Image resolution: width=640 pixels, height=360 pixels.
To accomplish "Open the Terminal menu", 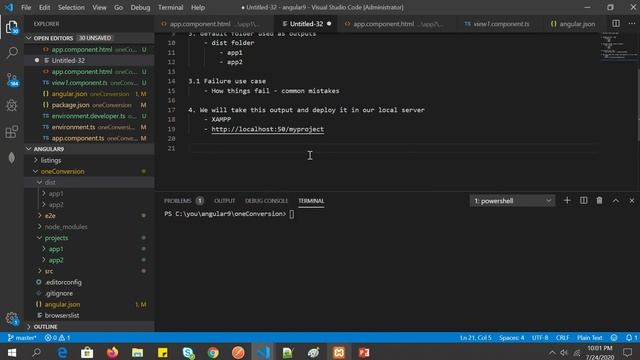I will (170, 7).
